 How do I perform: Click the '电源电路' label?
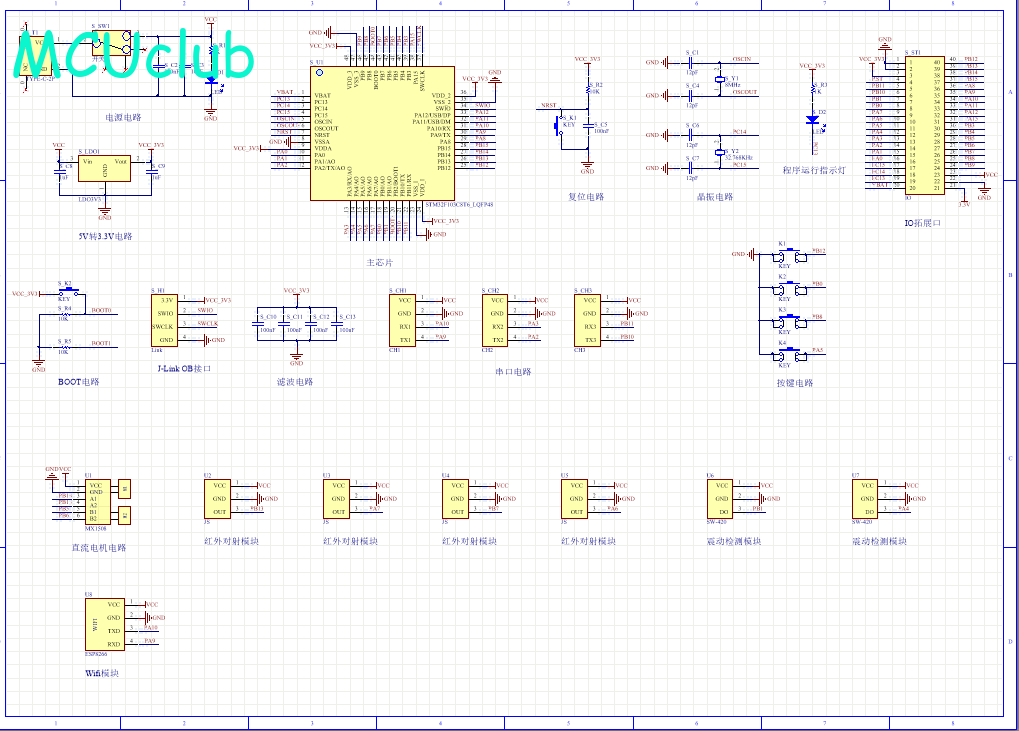(123, 118)
